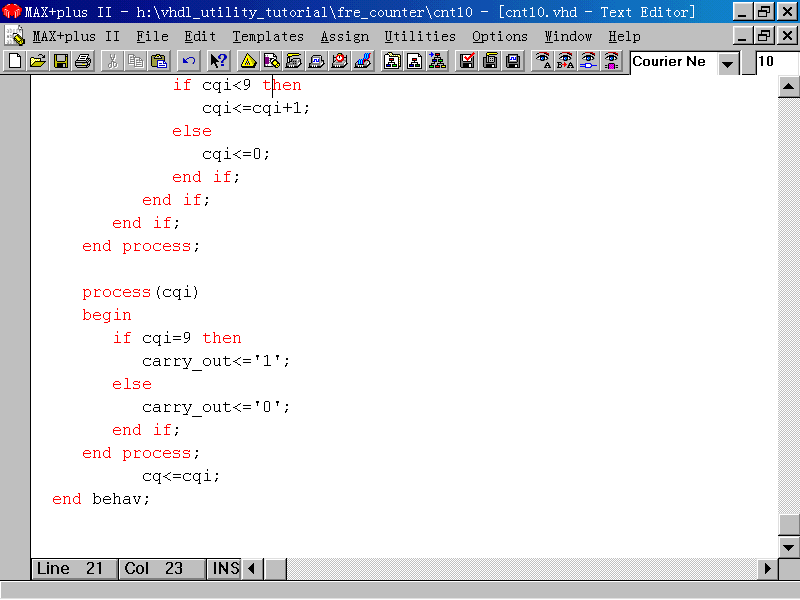Open the MAX+plus II menu
Image resolution: width=800 pixels, height=600 pixels.
coord(76,37)
